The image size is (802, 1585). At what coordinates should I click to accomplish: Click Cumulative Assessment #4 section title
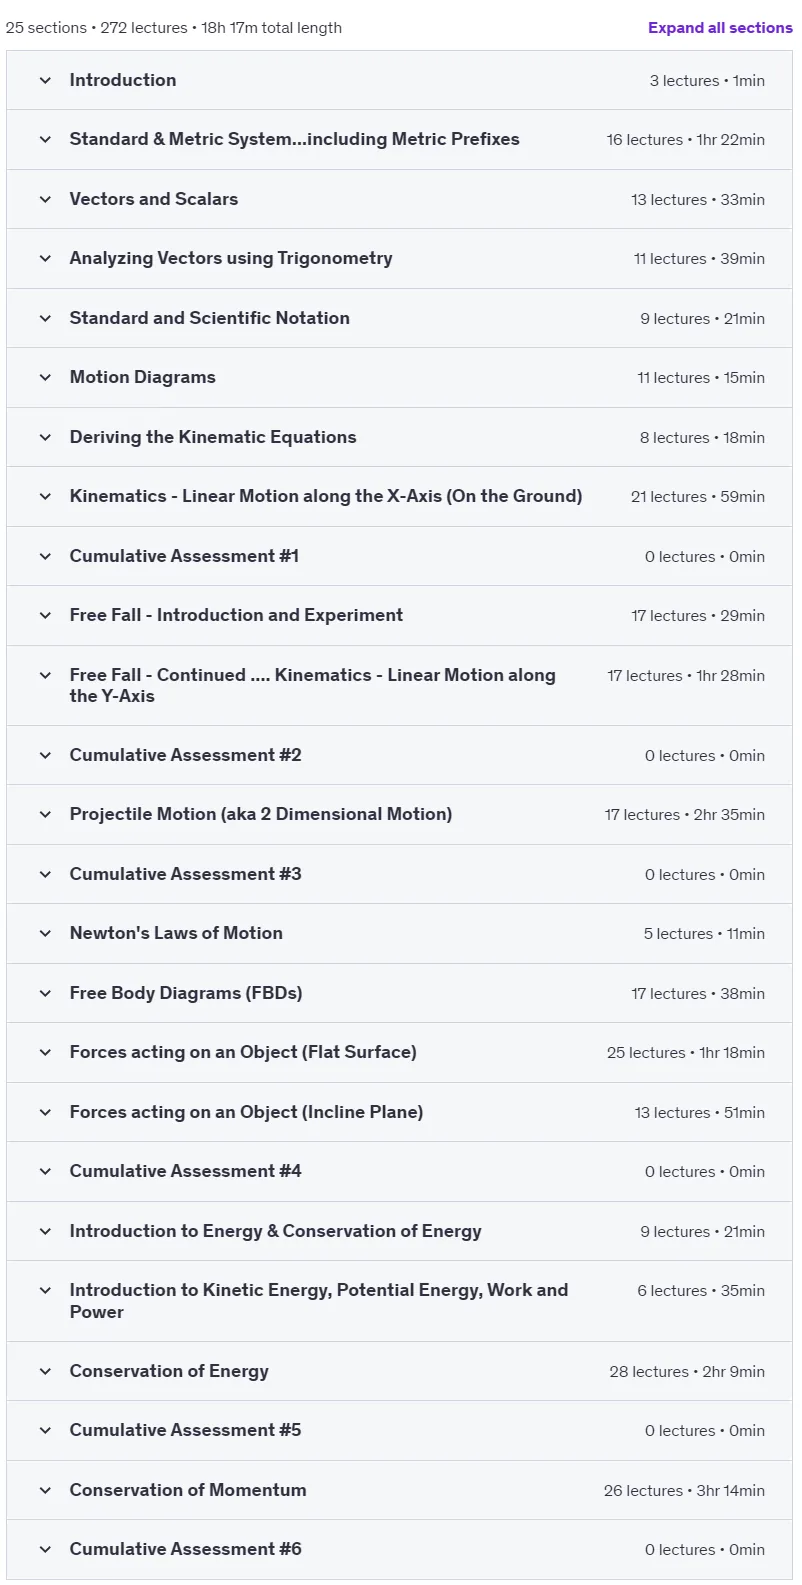(x=185, y=1171)
